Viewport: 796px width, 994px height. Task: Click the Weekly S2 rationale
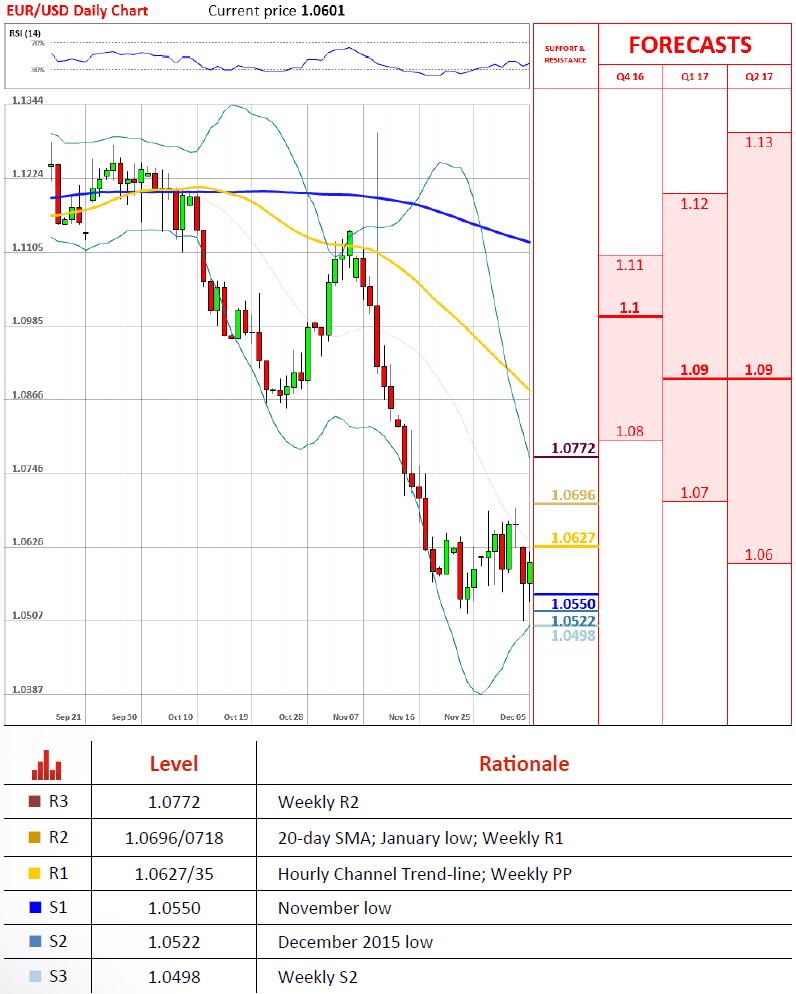[318, 977]
